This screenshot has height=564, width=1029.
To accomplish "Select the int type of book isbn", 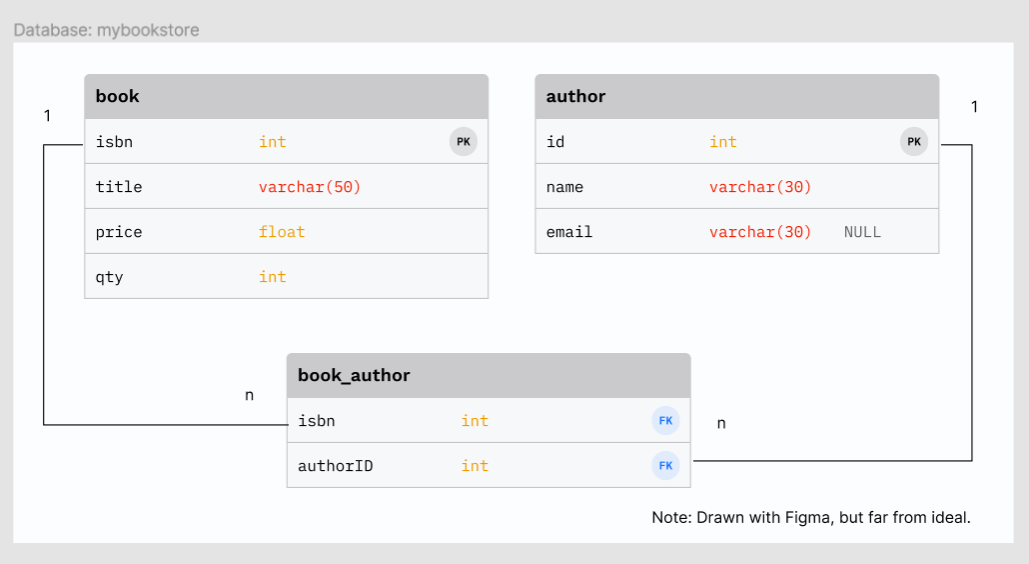I will point(272,142).
